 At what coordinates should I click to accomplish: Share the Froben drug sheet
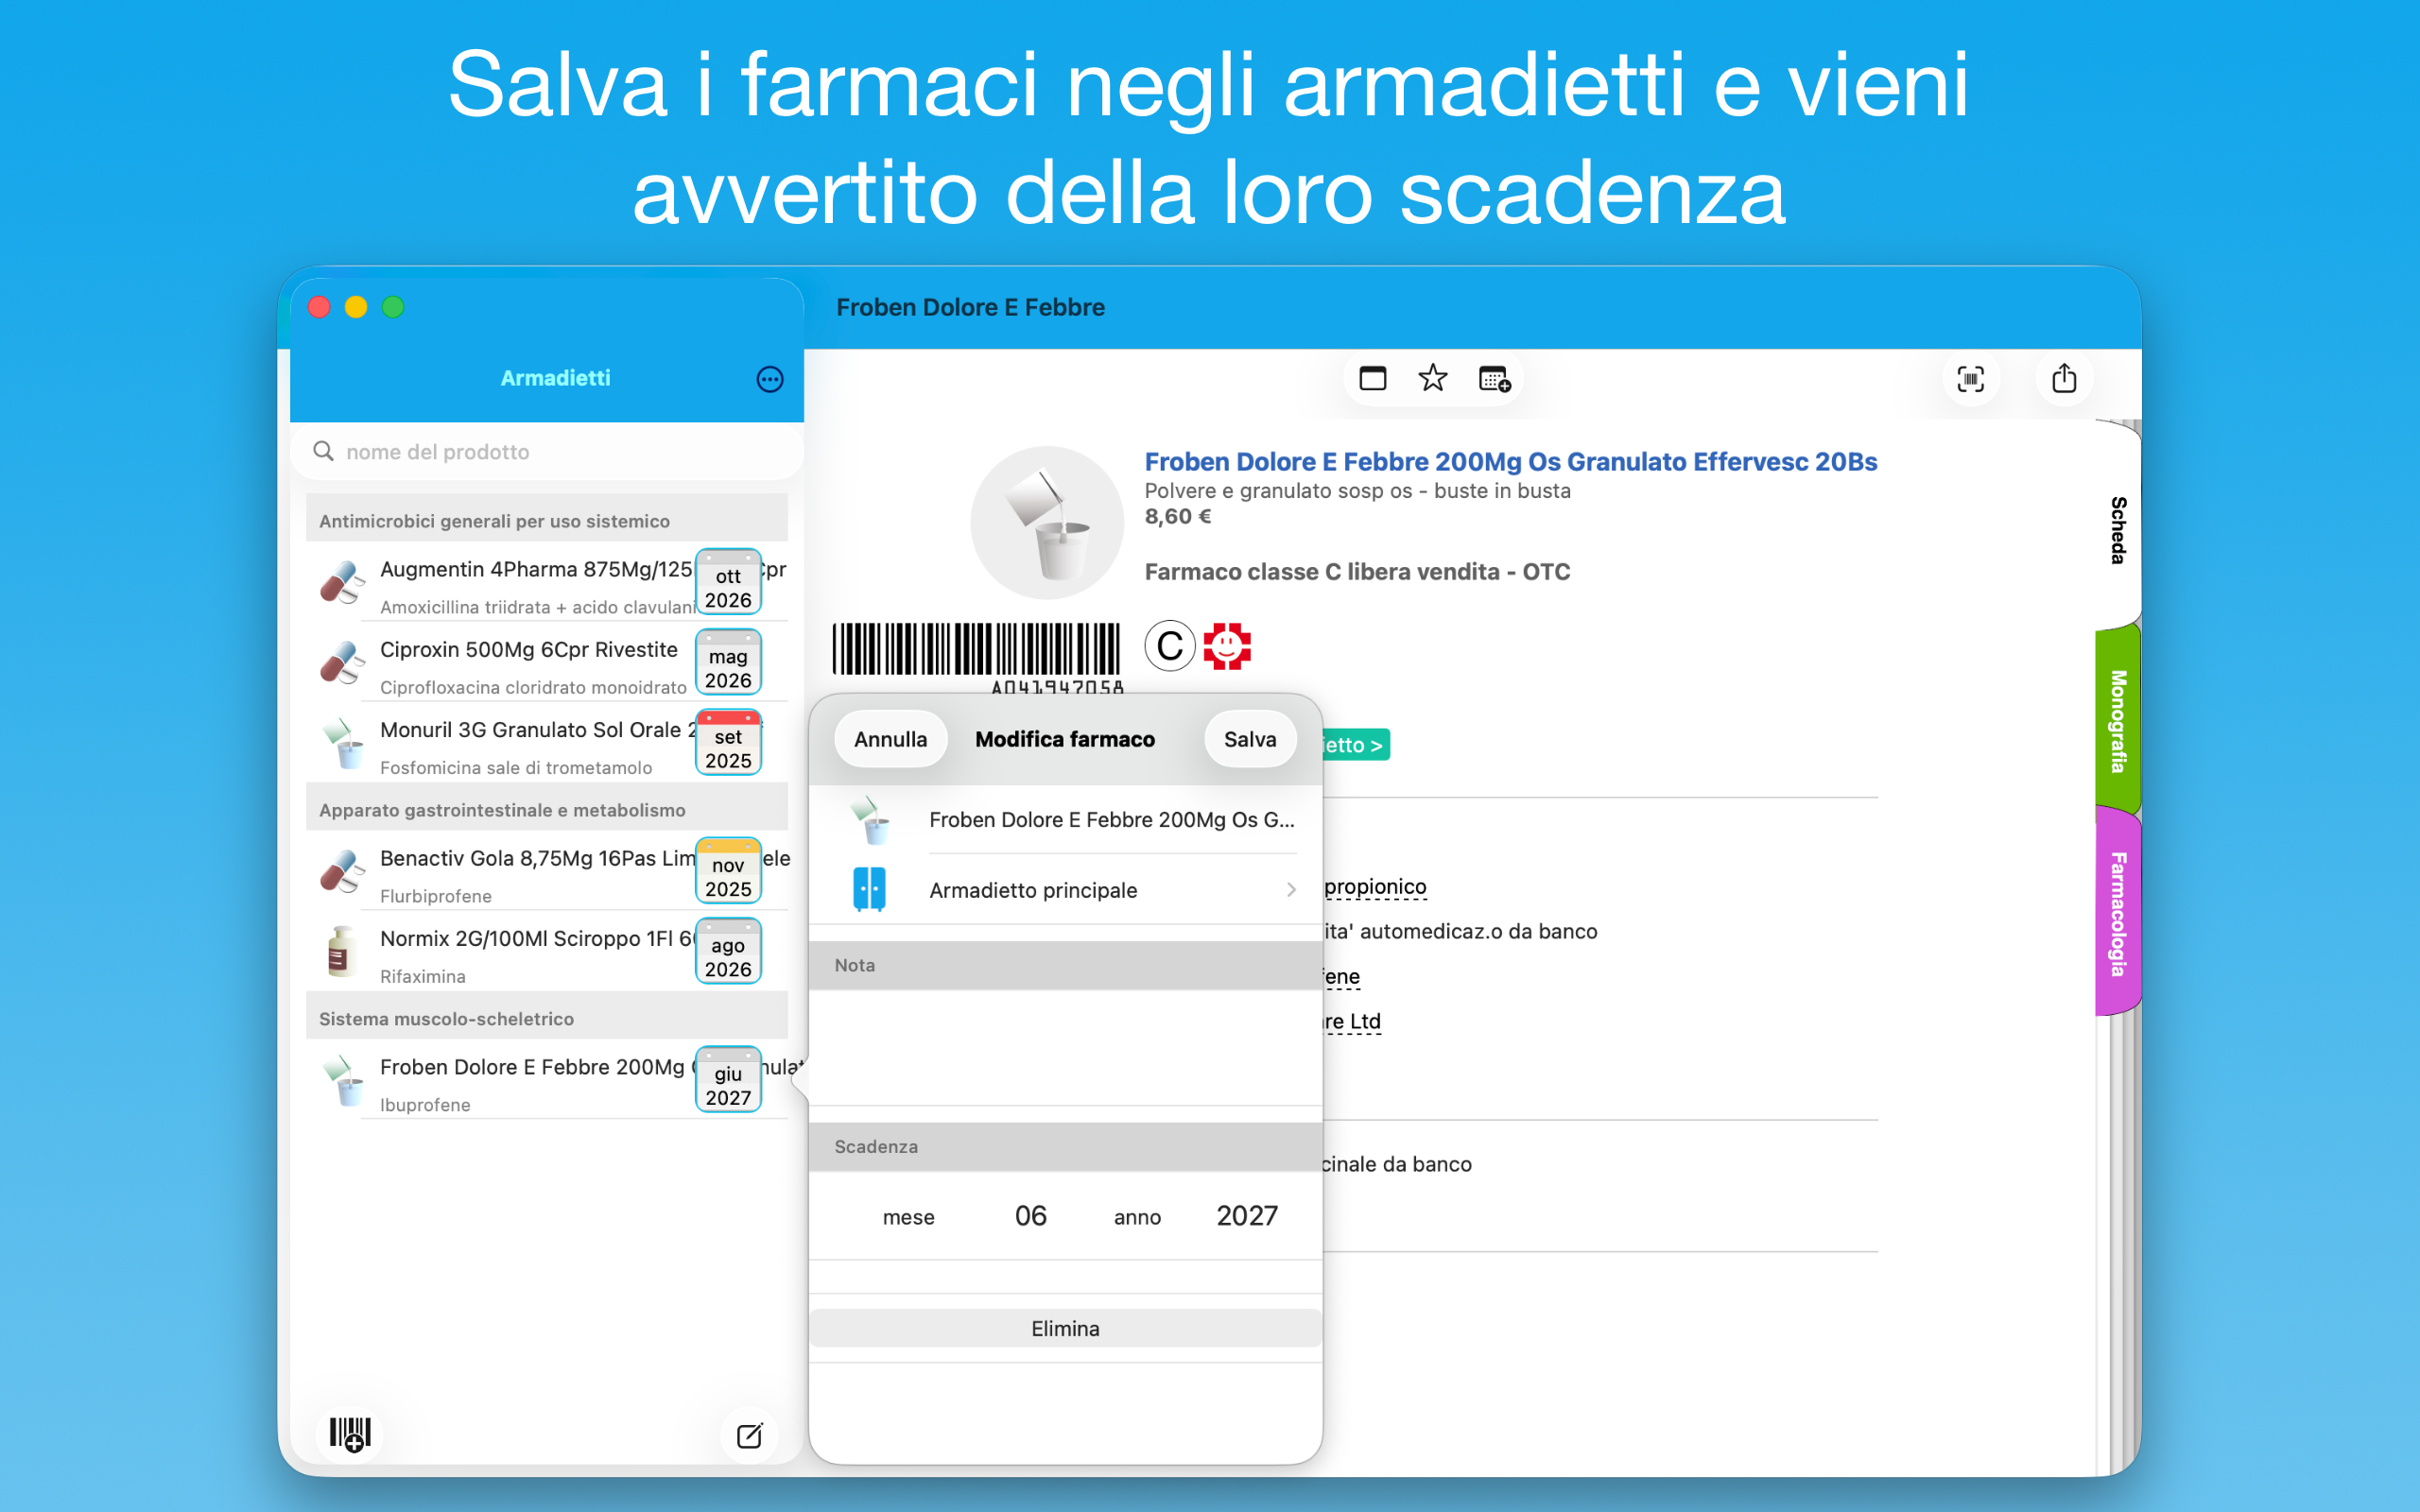(2064, 378)
